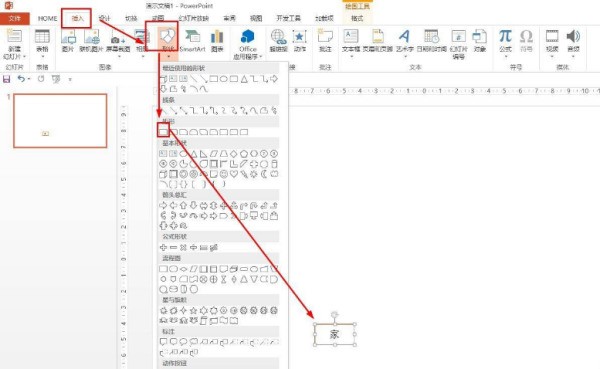Choose the diamond in basic shapes
Image resolution: width=600 pixels, height=369 pixels.
tap(234, 154)
